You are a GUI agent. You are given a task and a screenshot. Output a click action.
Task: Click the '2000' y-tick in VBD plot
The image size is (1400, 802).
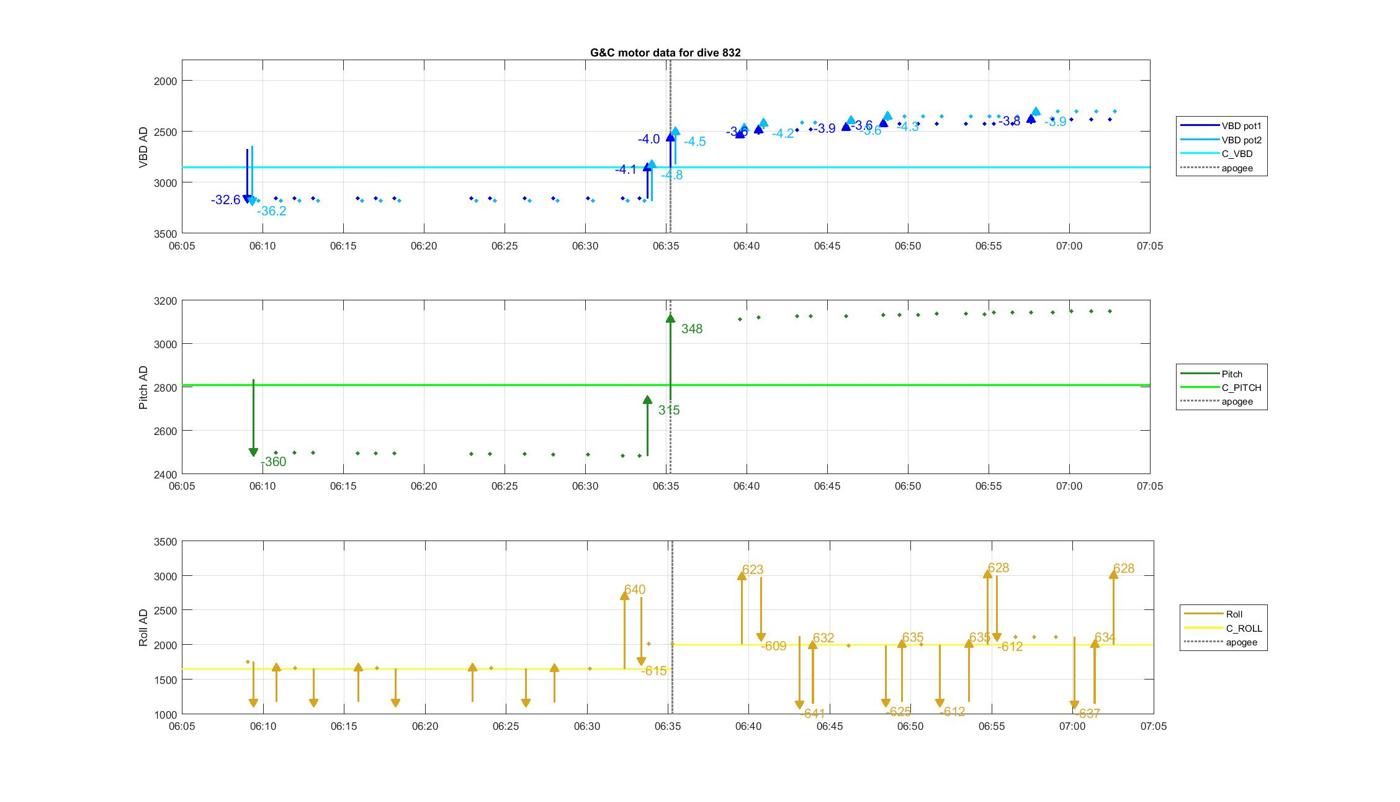click(165, 81)
